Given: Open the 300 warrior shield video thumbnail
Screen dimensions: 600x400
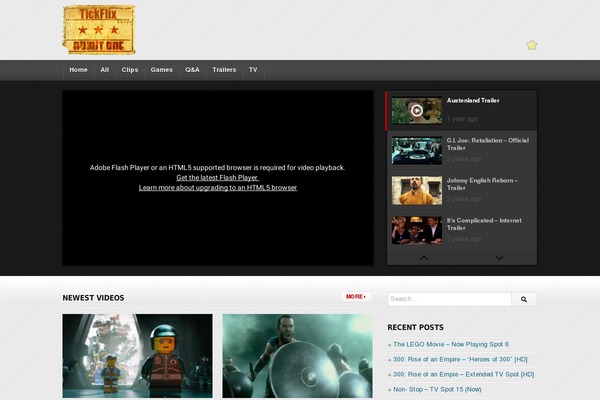Looking at the screenshot, I should pyautogui.click(x=297, y=356).
